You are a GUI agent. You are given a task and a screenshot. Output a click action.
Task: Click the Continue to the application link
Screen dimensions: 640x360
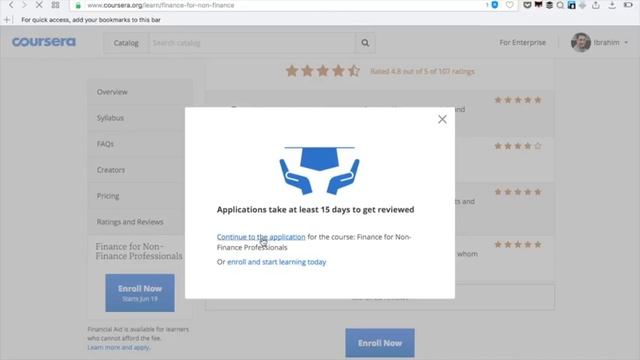pos(261,237)
